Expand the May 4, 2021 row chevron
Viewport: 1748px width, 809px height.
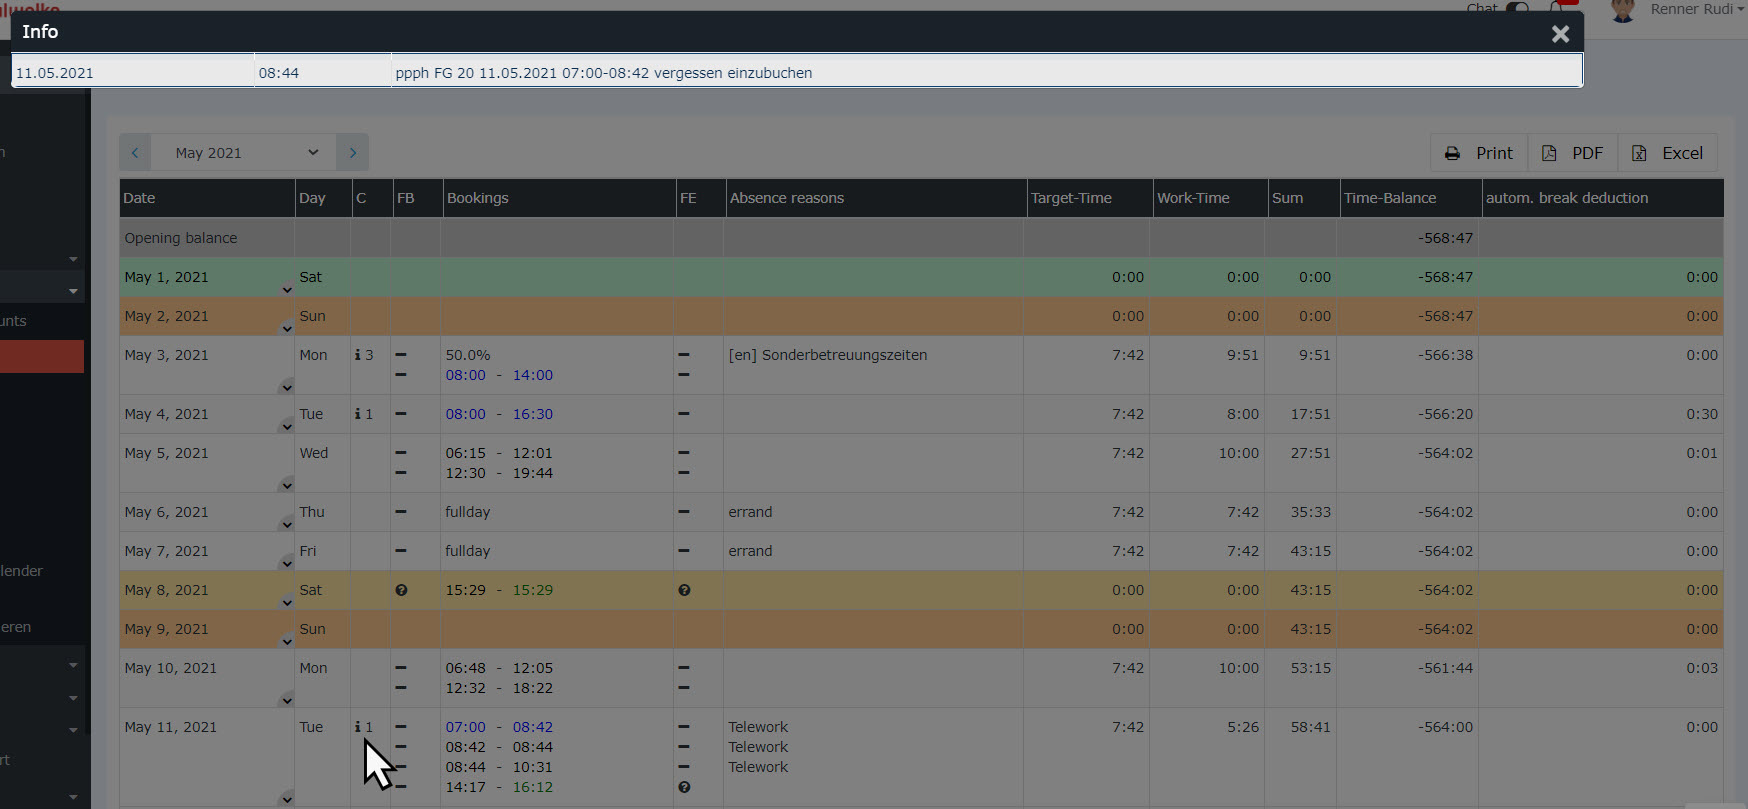(286, 427)
